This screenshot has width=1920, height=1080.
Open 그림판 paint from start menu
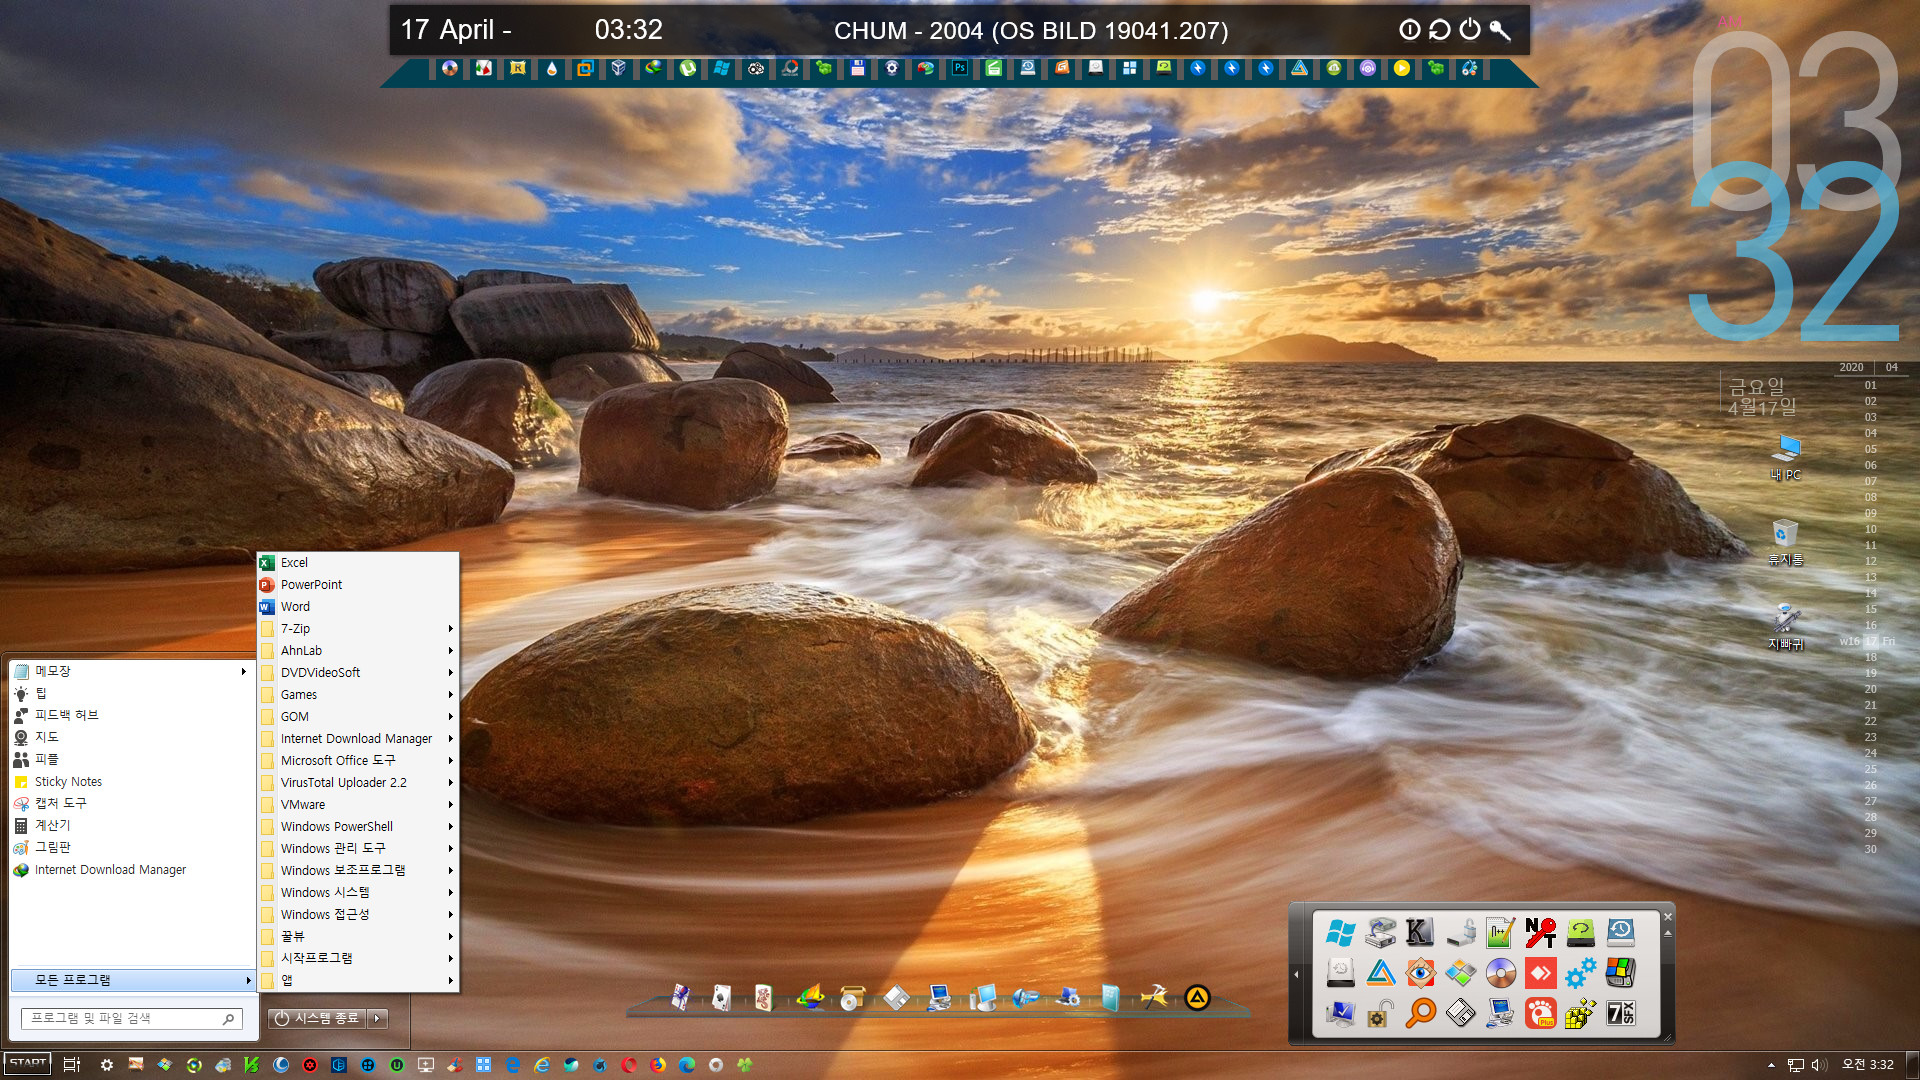tap(131, 848)
